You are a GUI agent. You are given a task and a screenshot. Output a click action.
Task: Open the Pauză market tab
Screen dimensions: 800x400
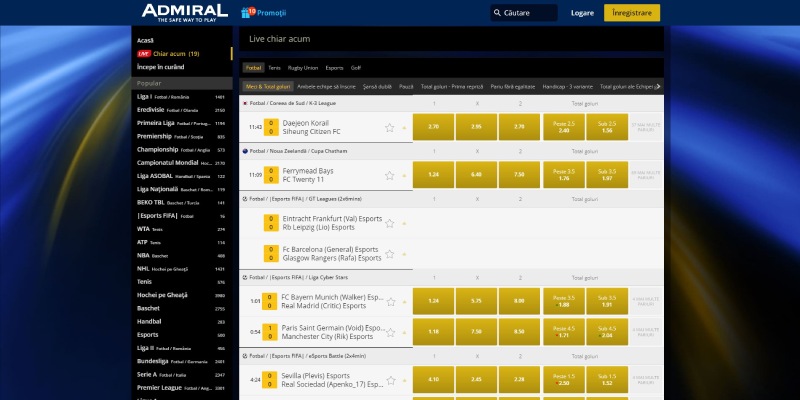click(x=406, y=87)
